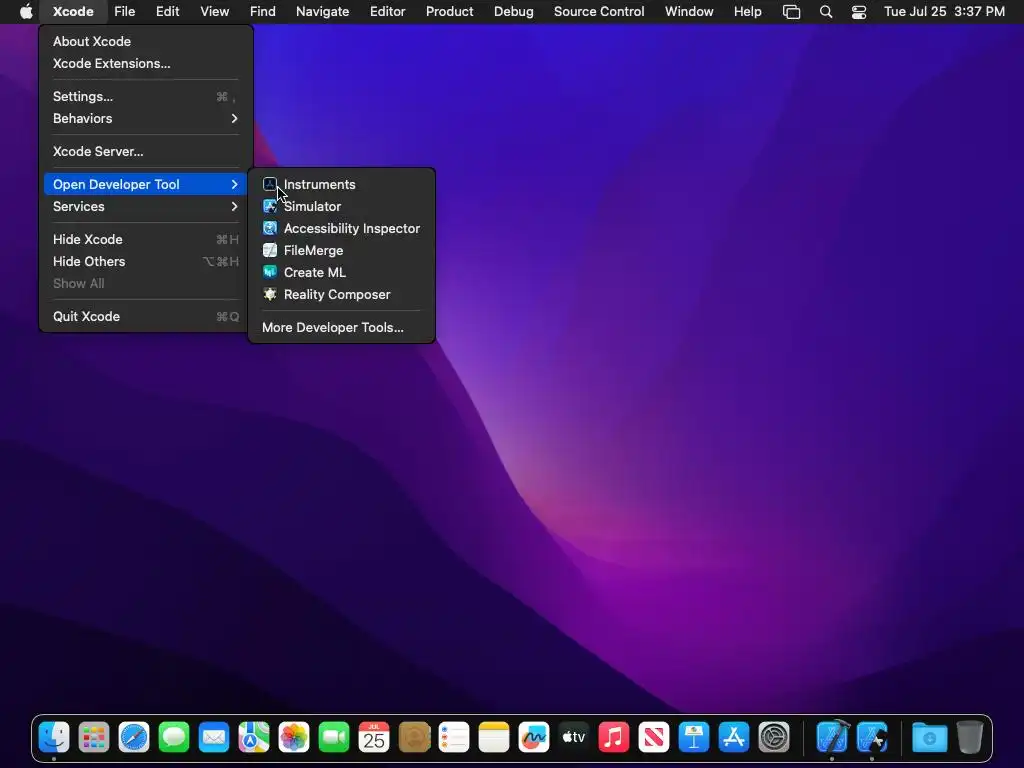This screenshot has width=1024, height=768.
Task: Open Launchpad from the Dock
Action: tap(94, 738)
